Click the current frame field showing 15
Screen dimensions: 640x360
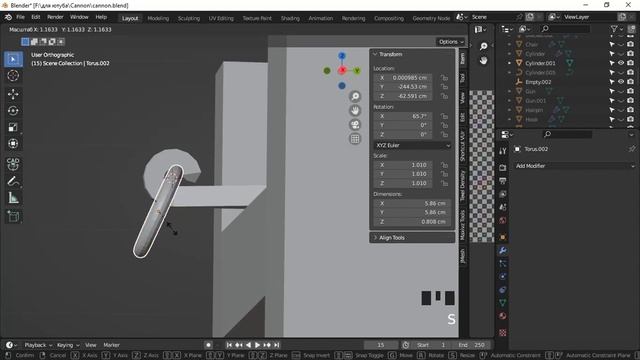[x=380, y=345]
